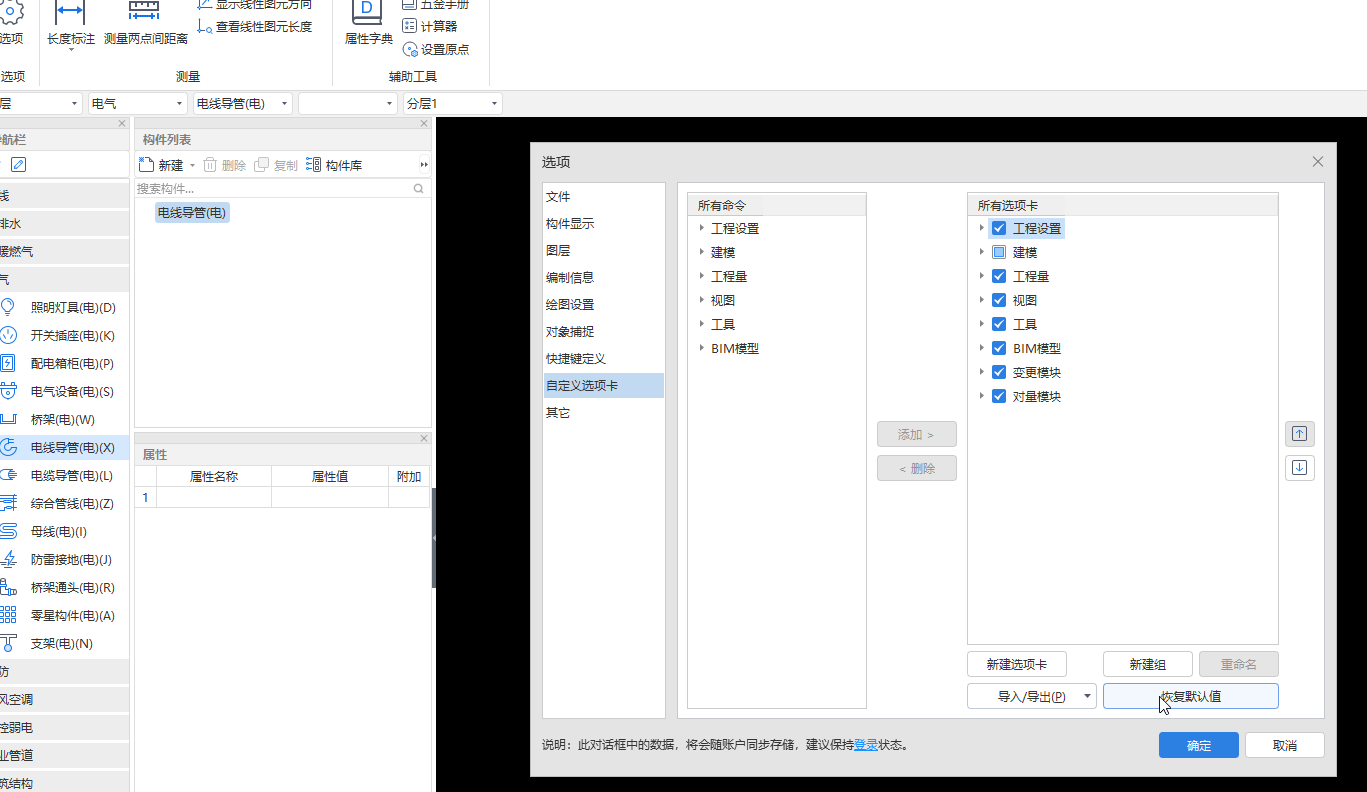Screen dimensions: 1367x792
Task: Uncheck 工程量 tab checkbox
Action: [999, 276]
